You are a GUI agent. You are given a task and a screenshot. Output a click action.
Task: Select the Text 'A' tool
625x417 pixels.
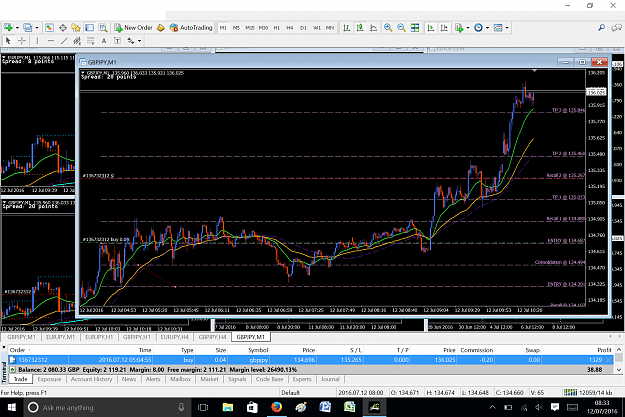[104, 41]
